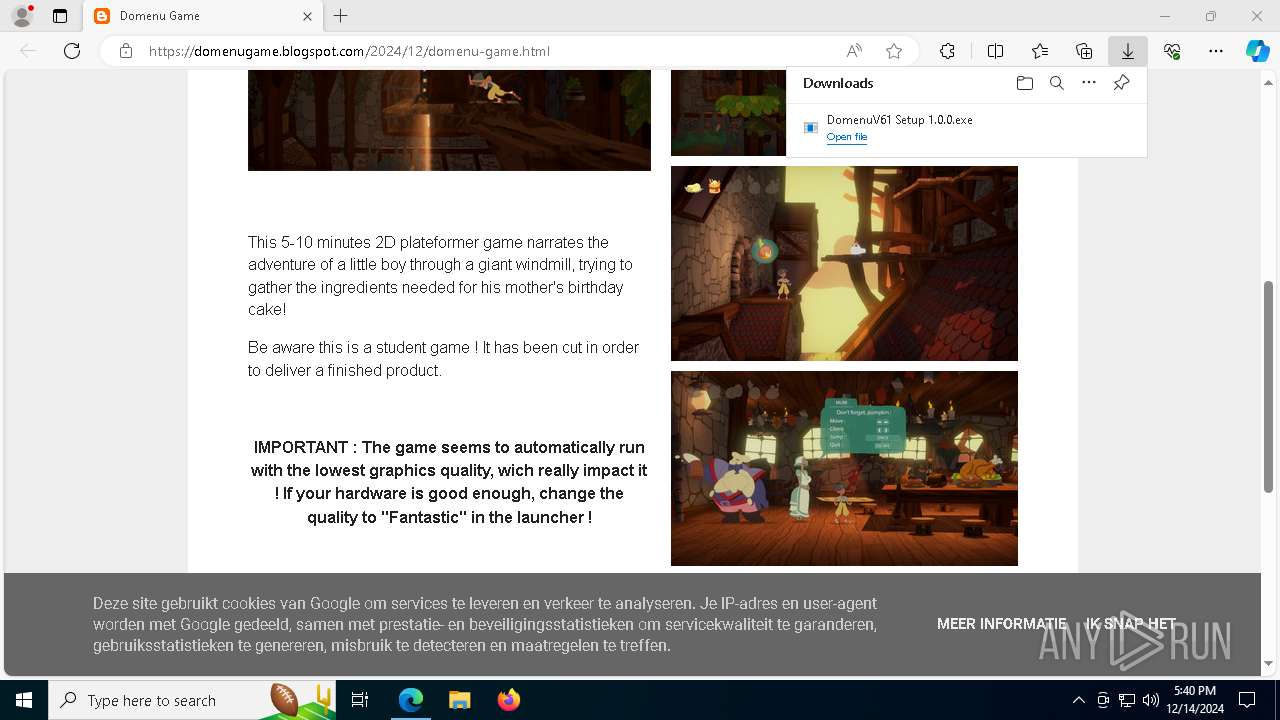The height and width of the screenshot is (720, 1280).
Task: Open Settings and more ellipsis menu
Action: [x=1216, y=51]
